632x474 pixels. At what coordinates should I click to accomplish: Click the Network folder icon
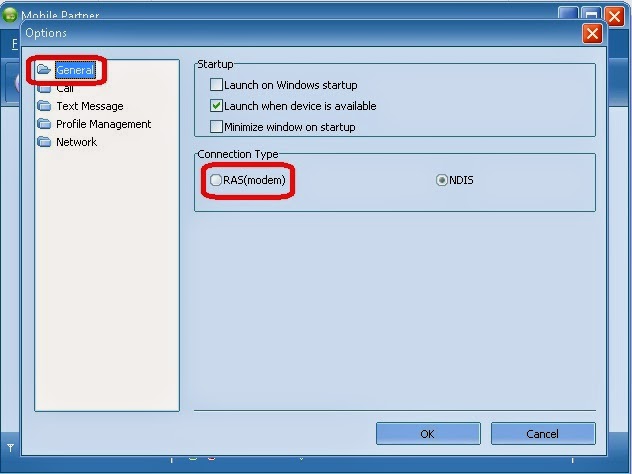click(44, 142)
